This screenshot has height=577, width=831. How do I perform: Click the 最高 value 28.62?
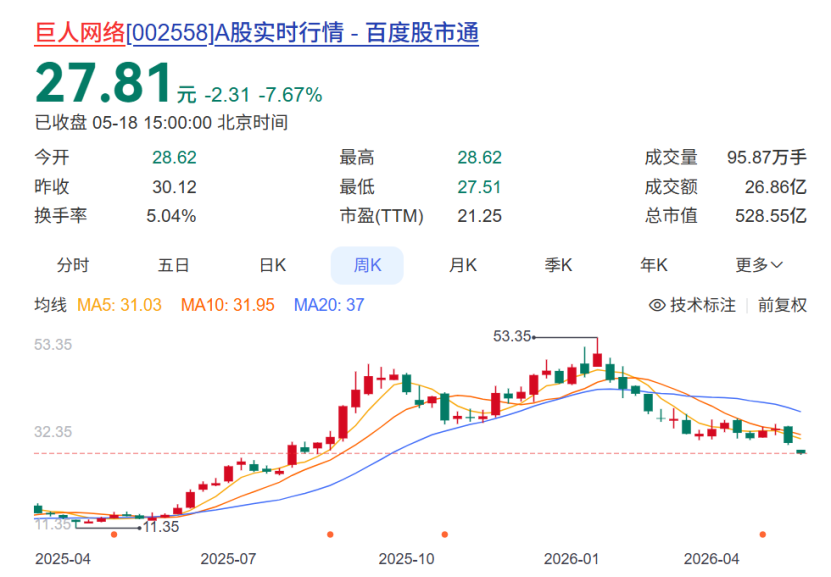point(480,157)
